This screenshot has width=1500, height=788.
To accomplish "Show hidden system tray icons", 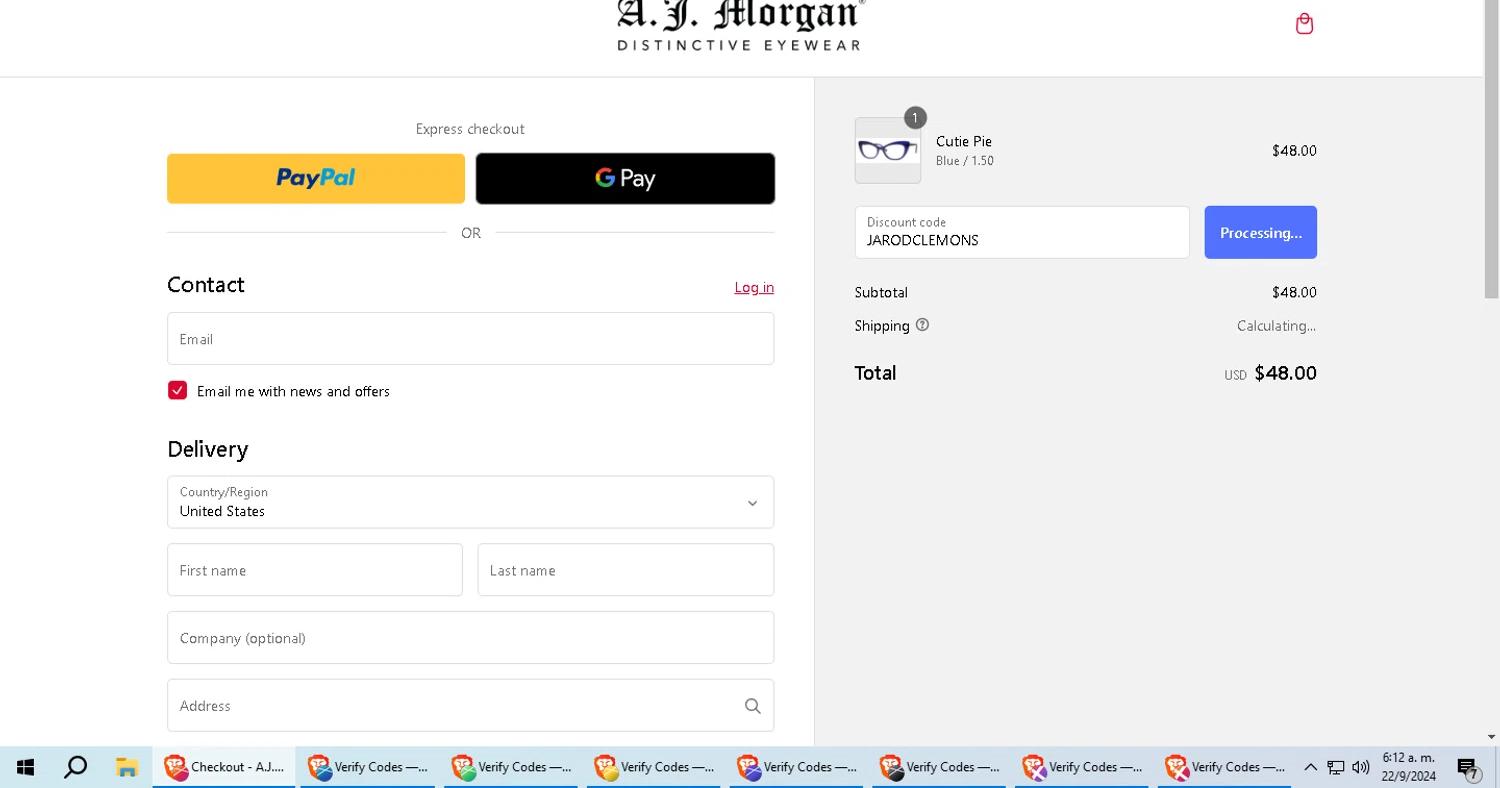I will tap(1310, 767).
